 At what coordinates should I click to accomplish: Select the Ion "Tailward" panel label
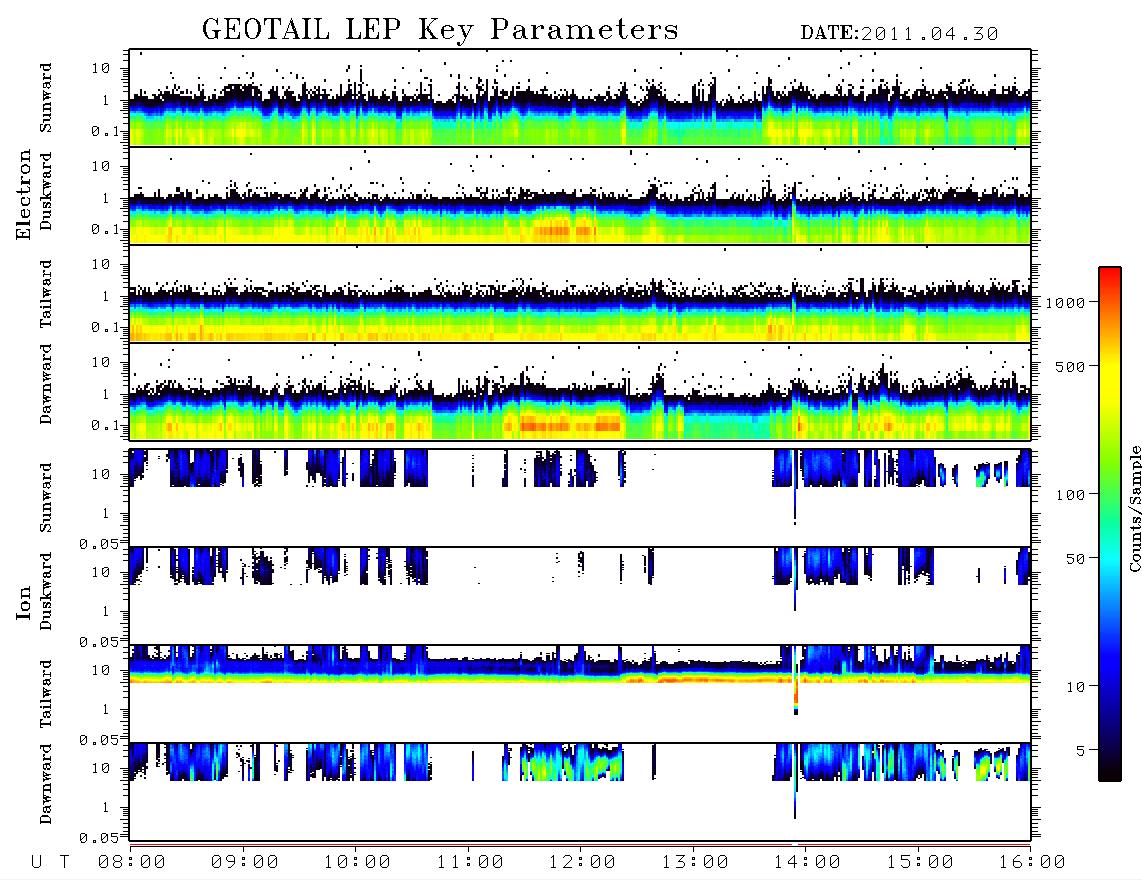tap(46, 694)
